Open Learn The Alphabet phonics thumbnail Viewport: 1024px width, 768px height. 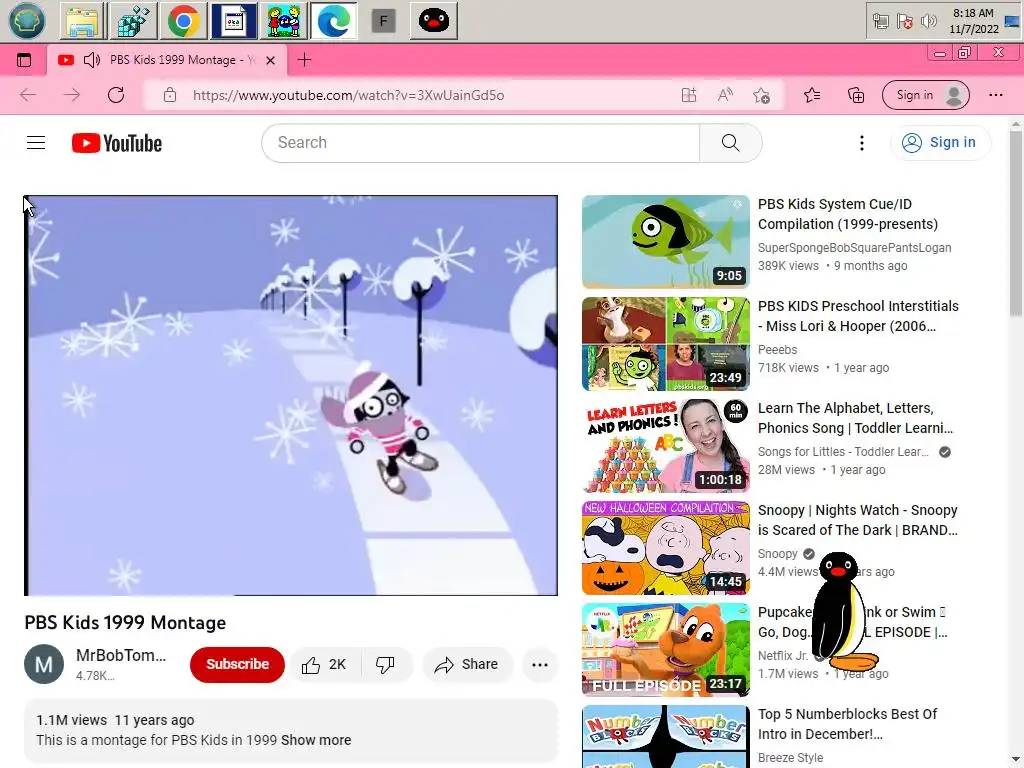[x=665, y=445]
